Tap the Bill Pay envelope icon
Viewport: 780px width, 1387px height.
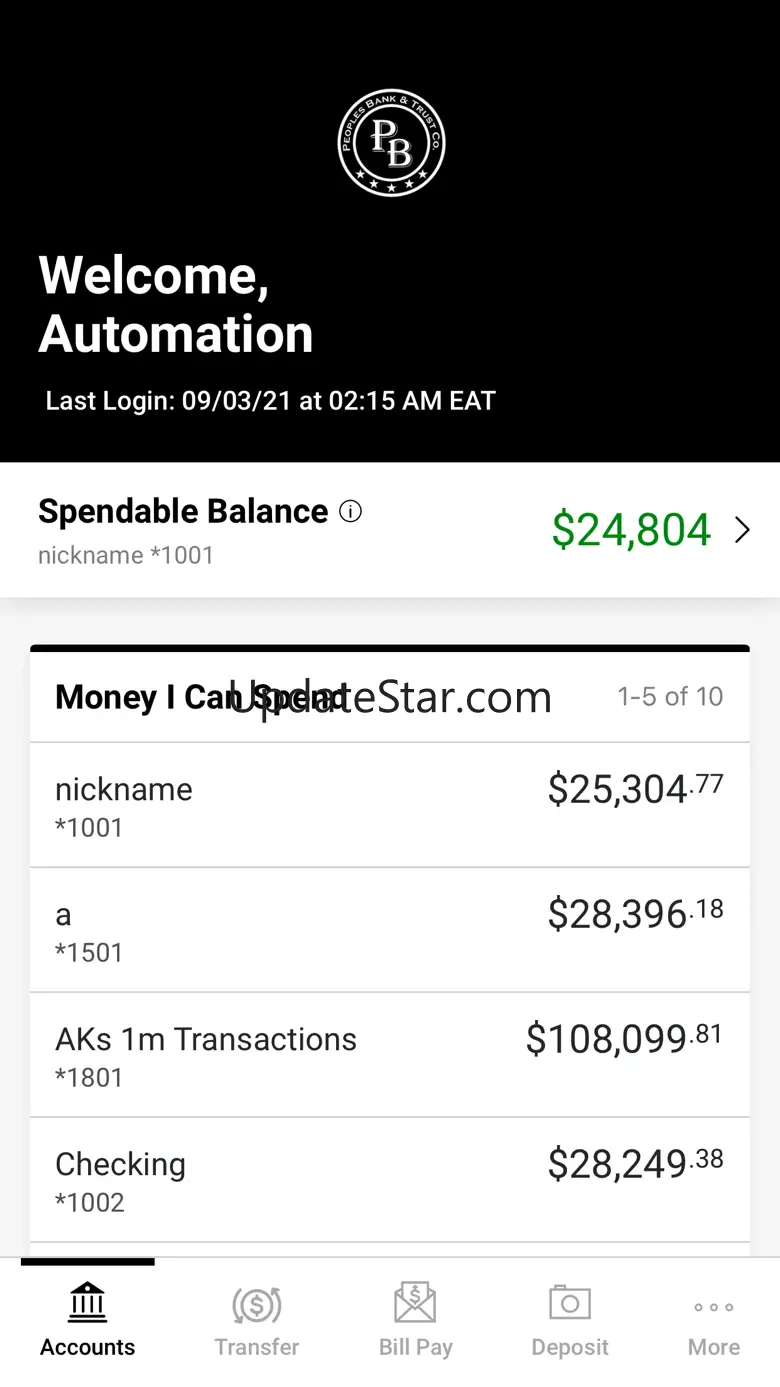[415, 1303]
